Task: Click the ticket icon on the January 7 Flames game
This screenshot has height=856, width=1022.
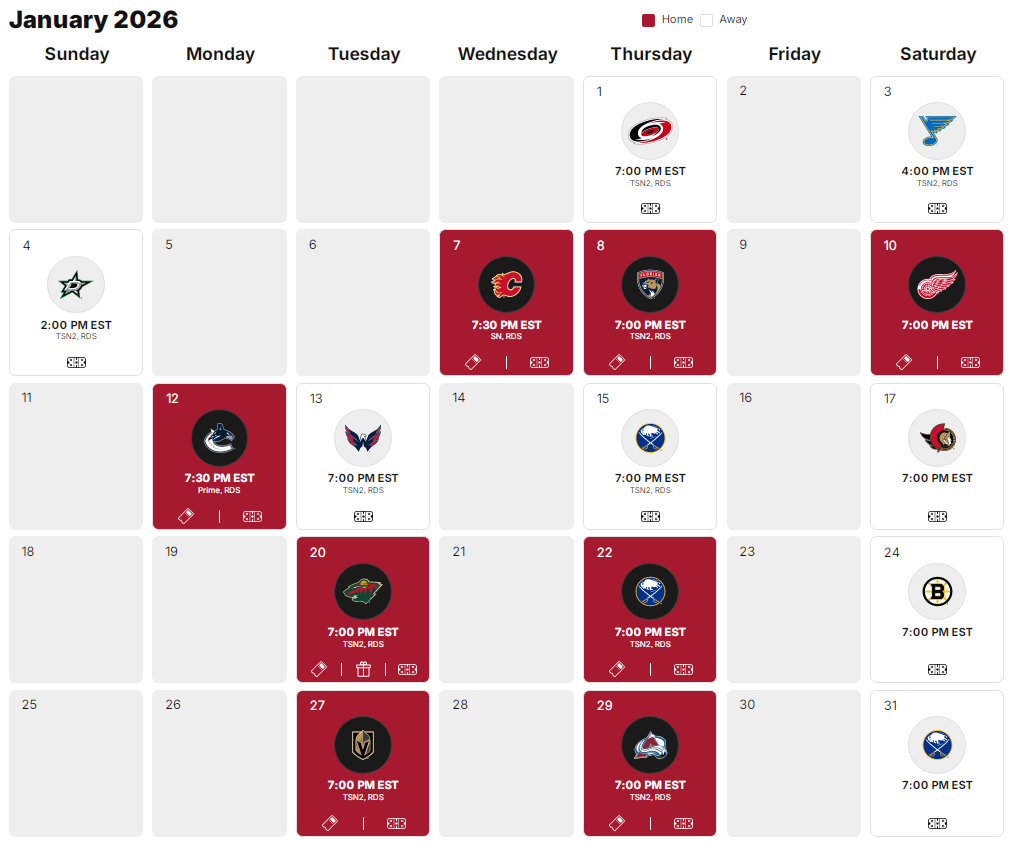Action: pyautogui.click(x=472, y=362)
